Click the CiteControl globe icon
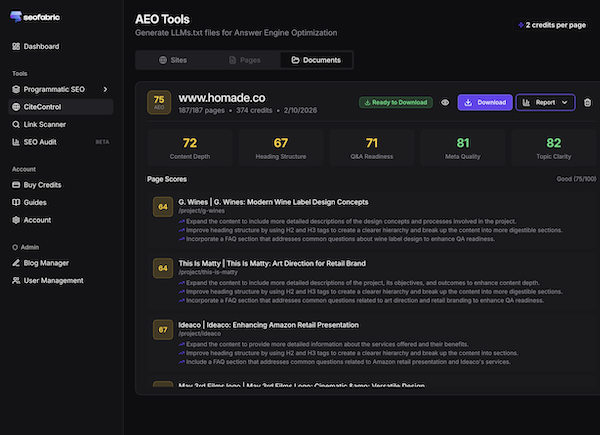 pyautogui.click(x=16, y=107)
